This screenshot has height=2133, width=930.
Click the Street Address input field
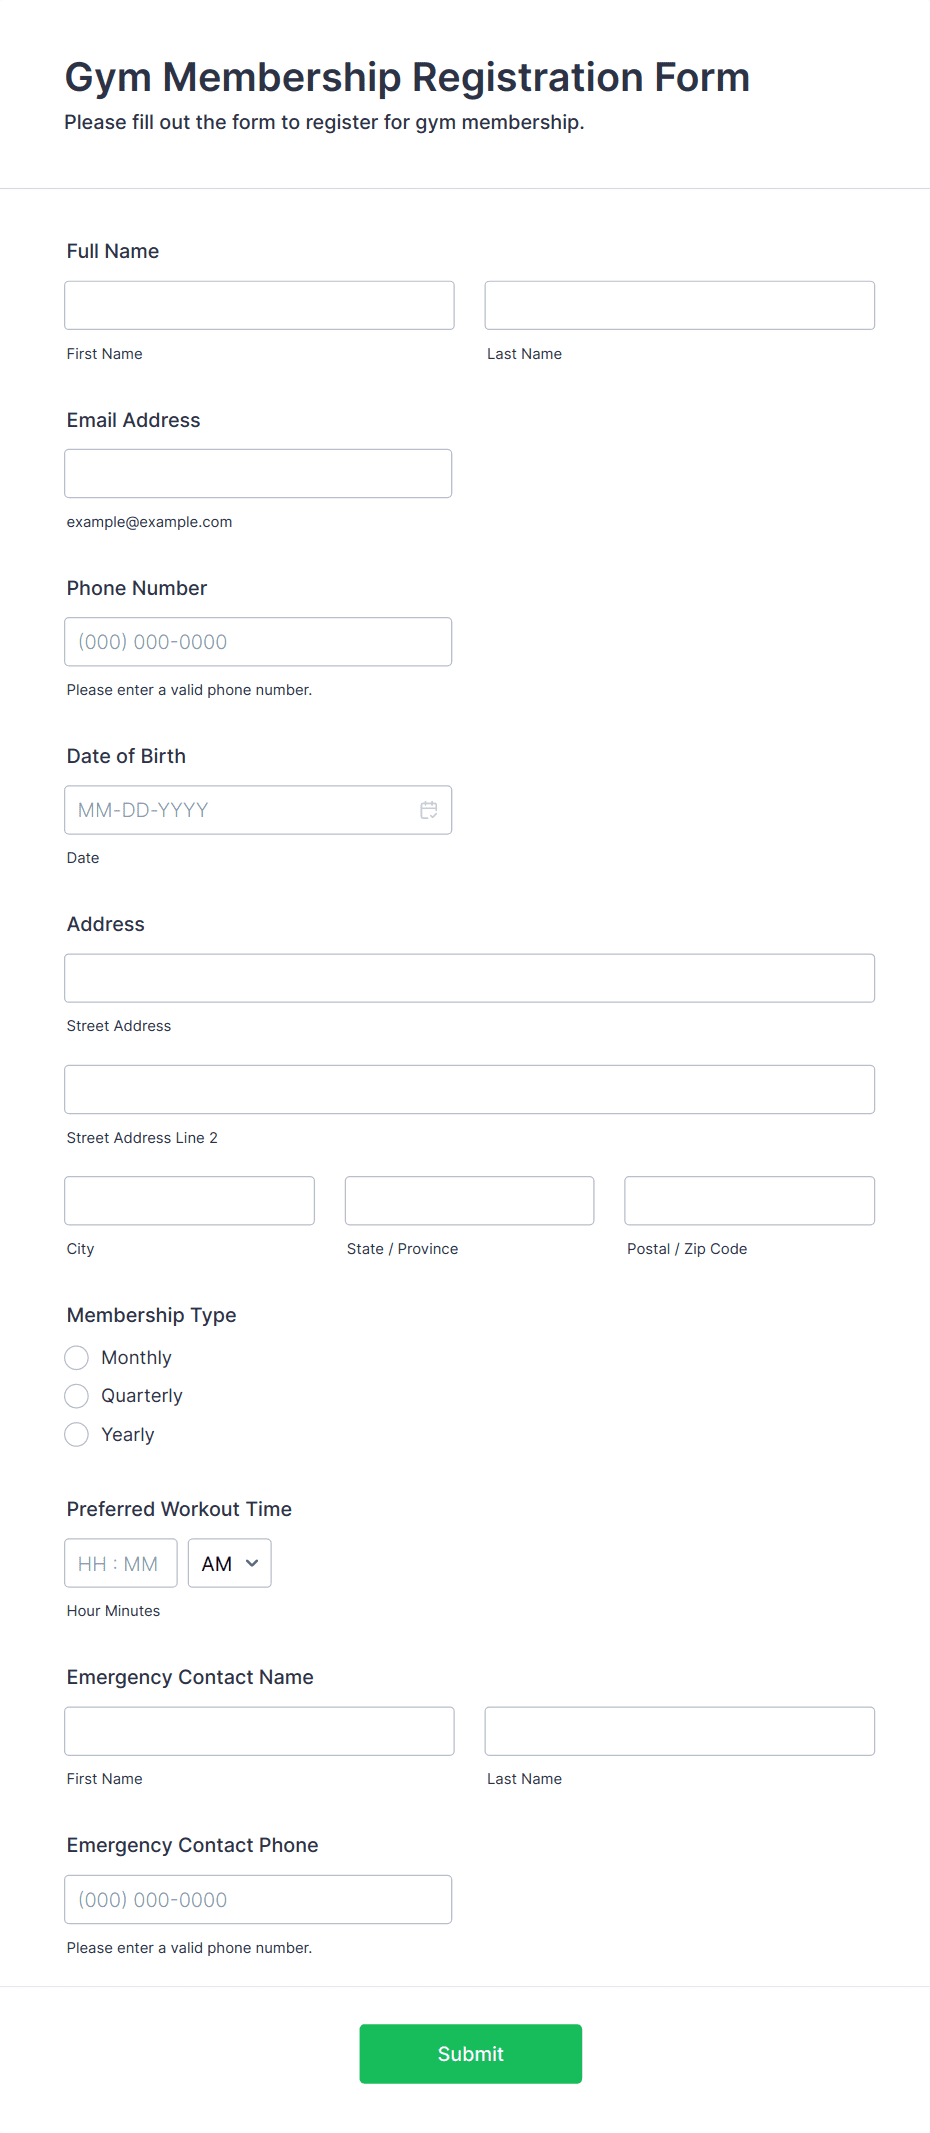(x=469, y=978)
